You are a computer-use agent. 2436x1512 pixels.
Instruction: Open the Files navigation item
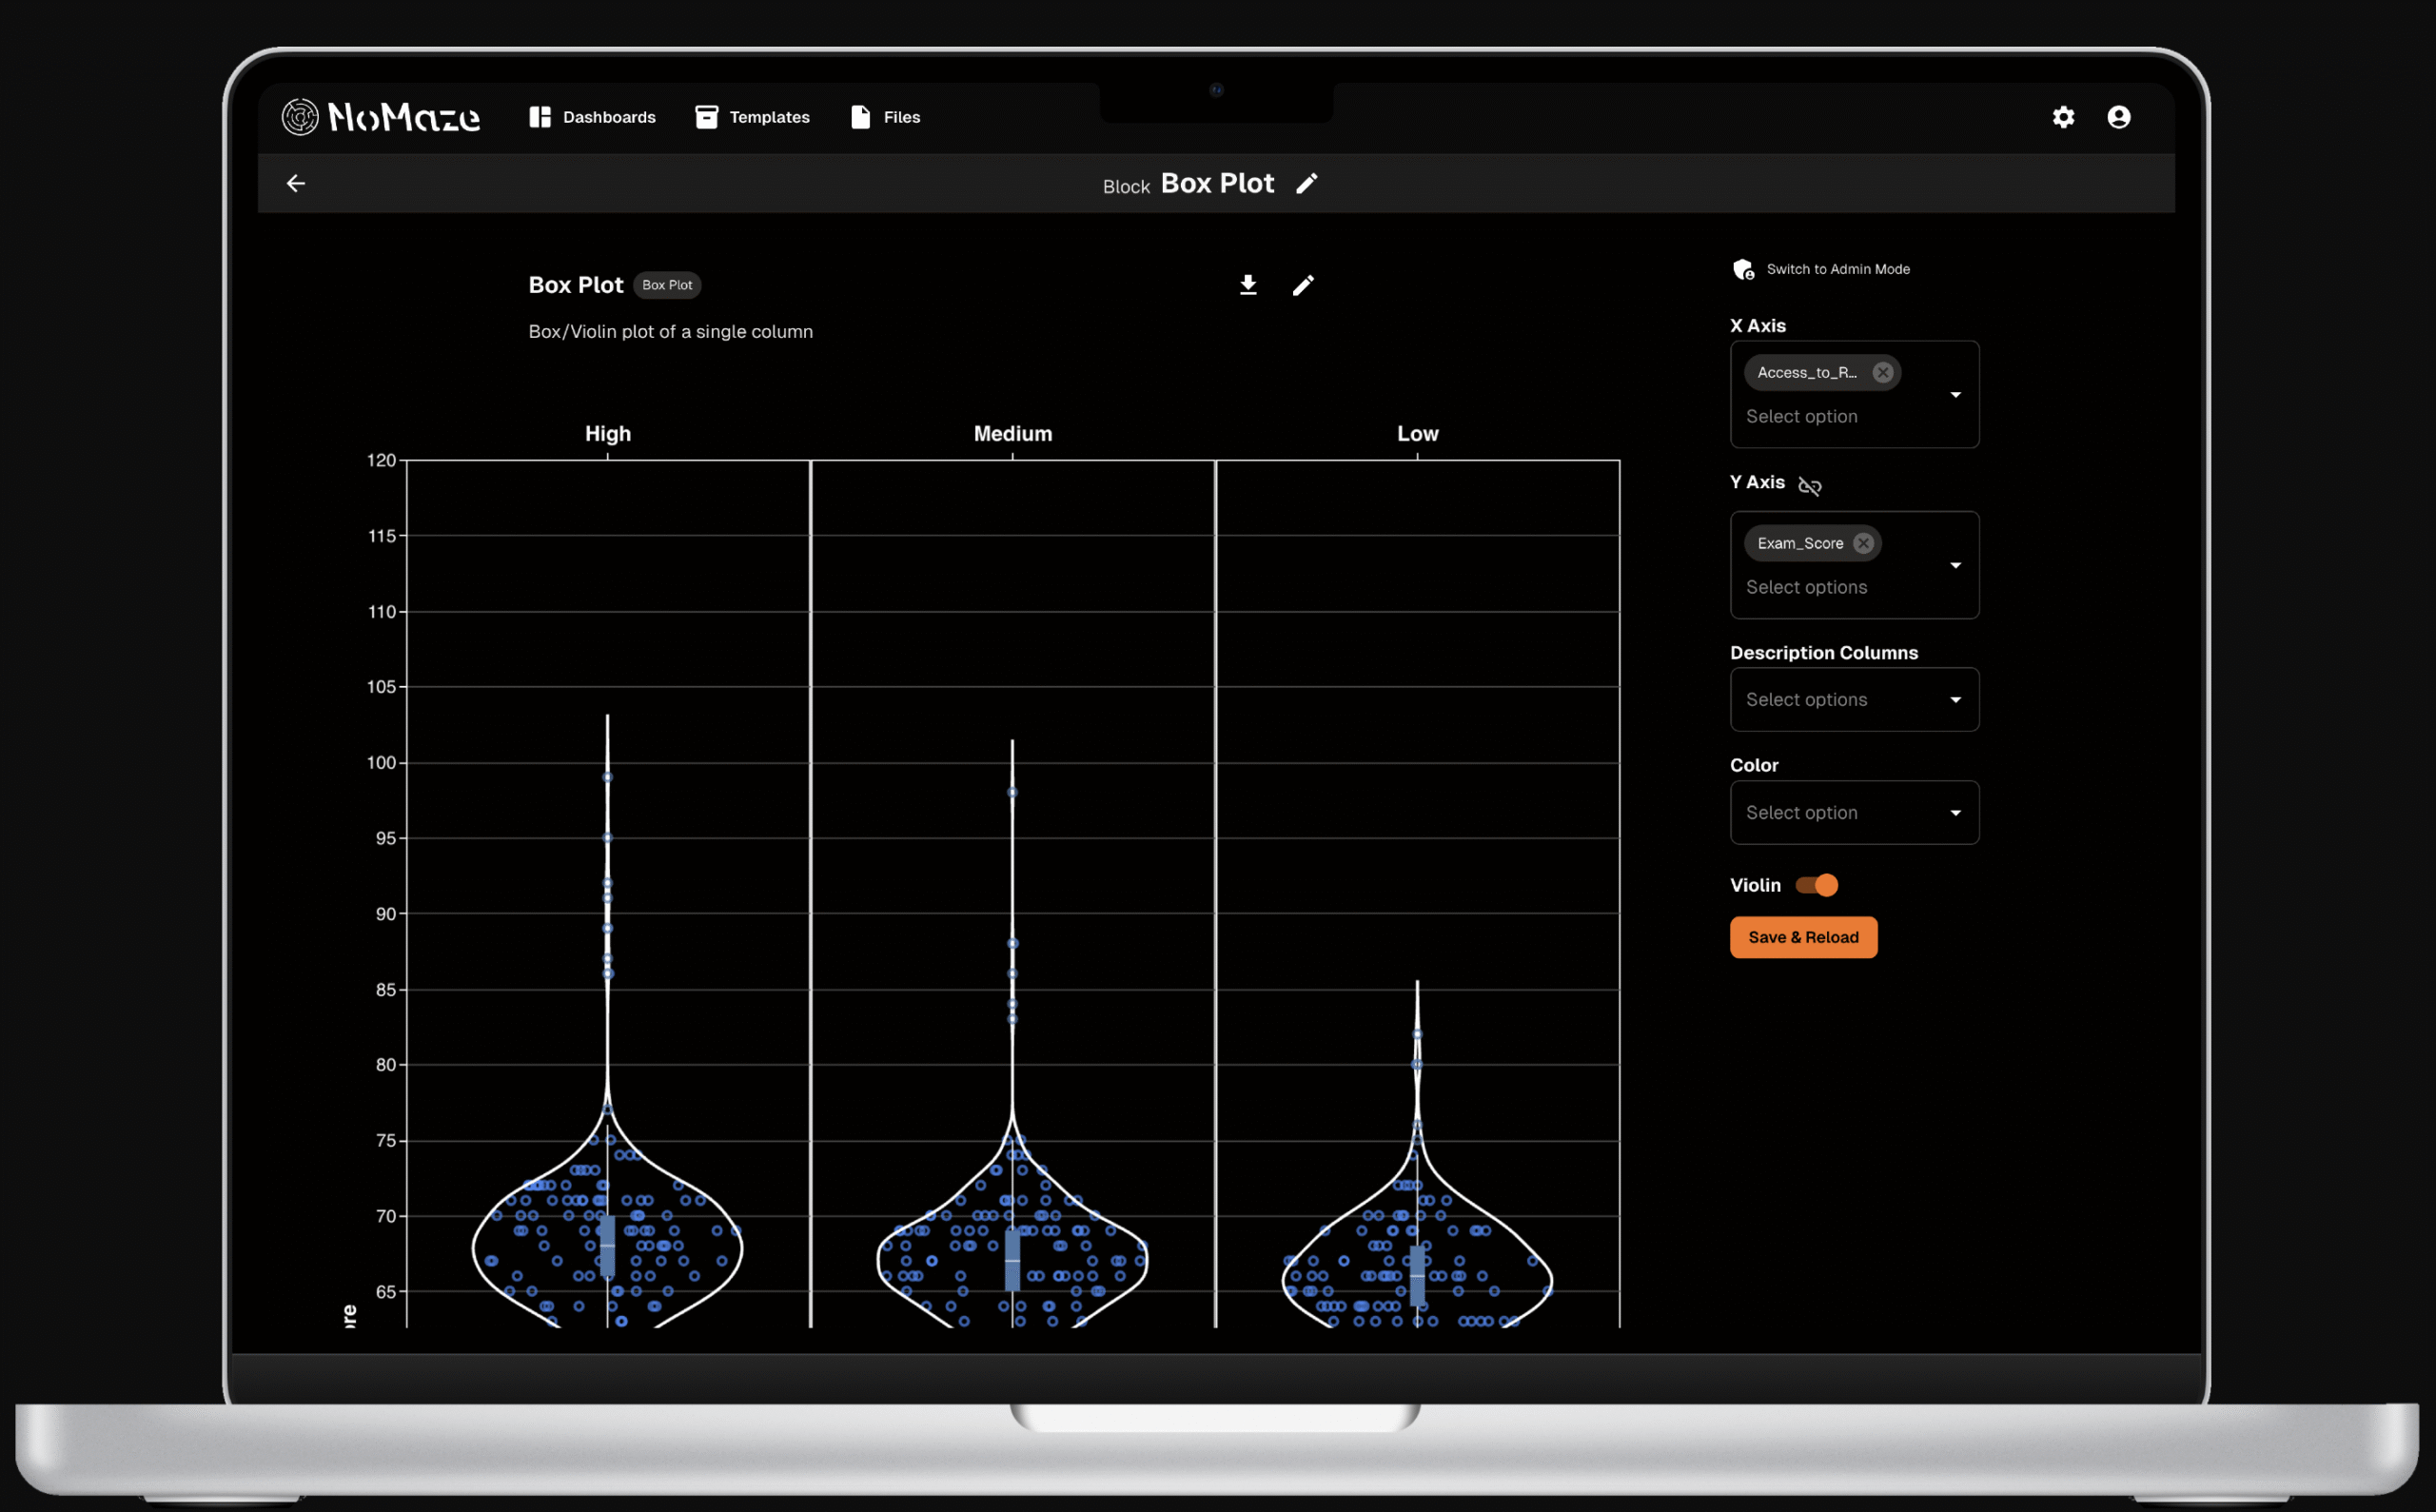coord(886,117)
